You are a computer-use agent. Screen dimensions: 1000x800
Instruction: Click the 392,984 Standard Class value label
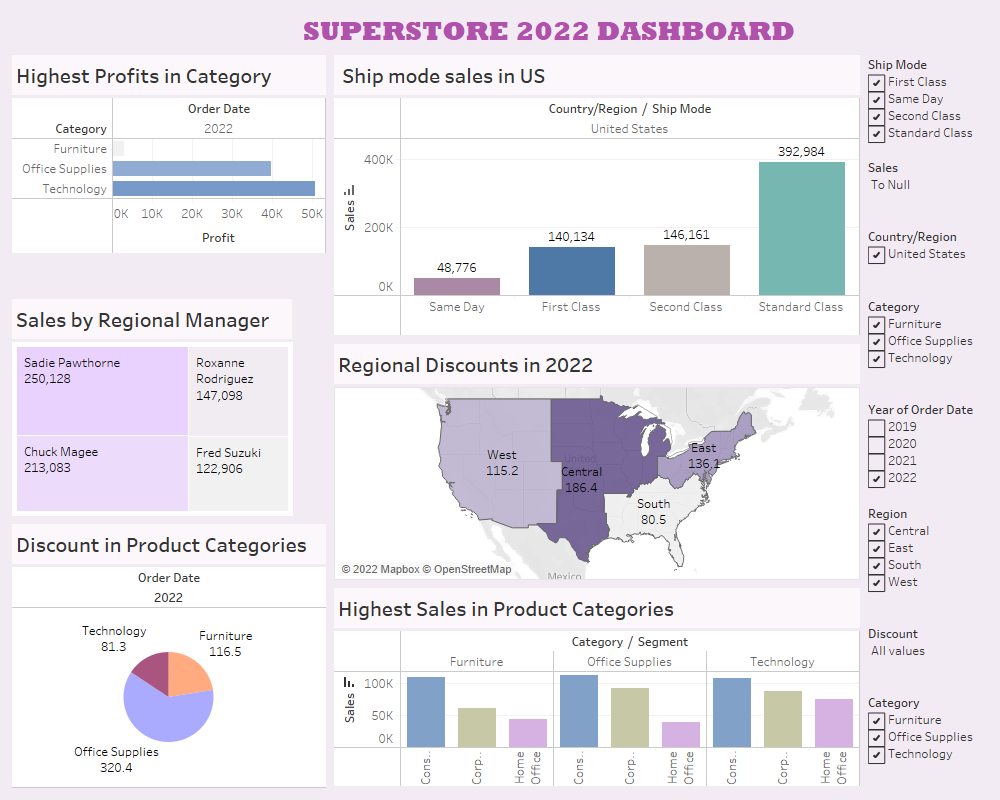click(x=801, y=152)
